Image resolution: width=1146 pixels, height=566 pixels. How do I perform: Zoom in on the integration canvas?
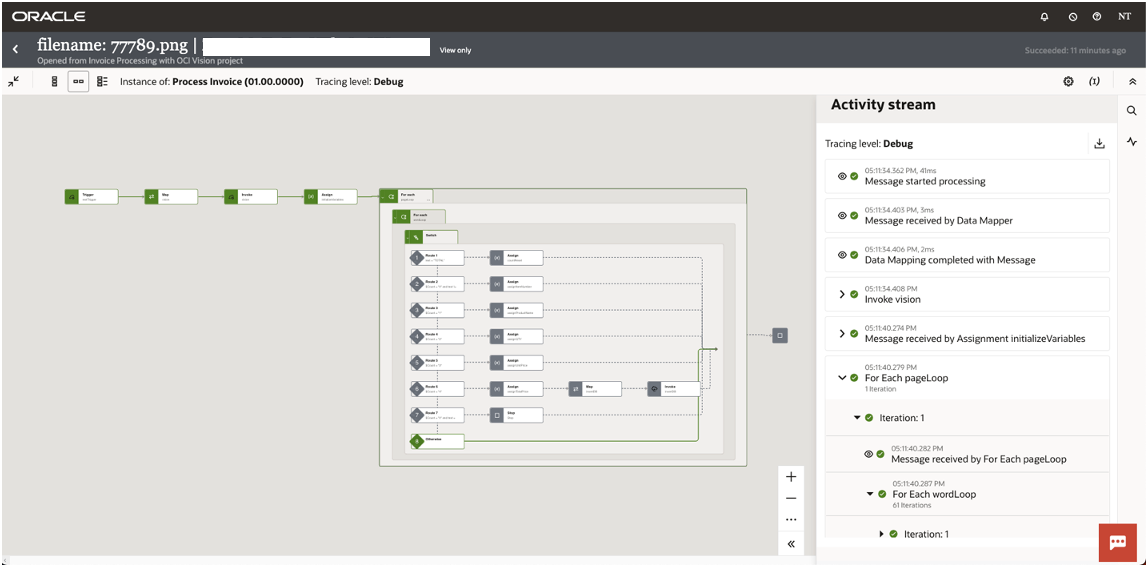791,477
